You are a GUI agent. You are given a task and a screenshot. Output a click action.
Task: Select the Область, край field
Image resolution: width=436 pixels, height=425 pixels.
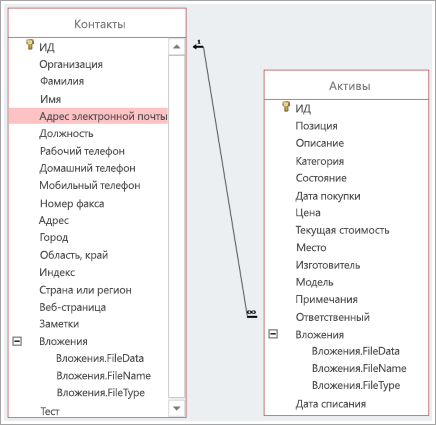tap(74, 255)
